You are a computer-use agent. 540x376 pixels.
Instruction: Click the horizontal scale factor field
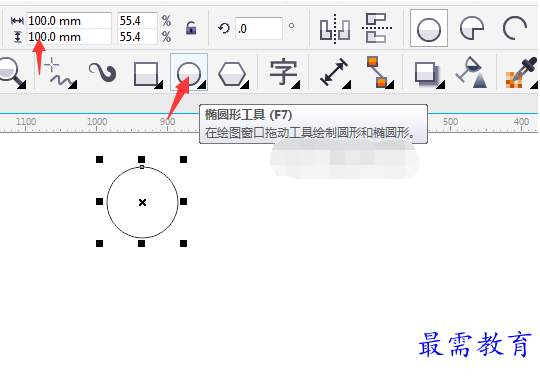tap(137, 21)
